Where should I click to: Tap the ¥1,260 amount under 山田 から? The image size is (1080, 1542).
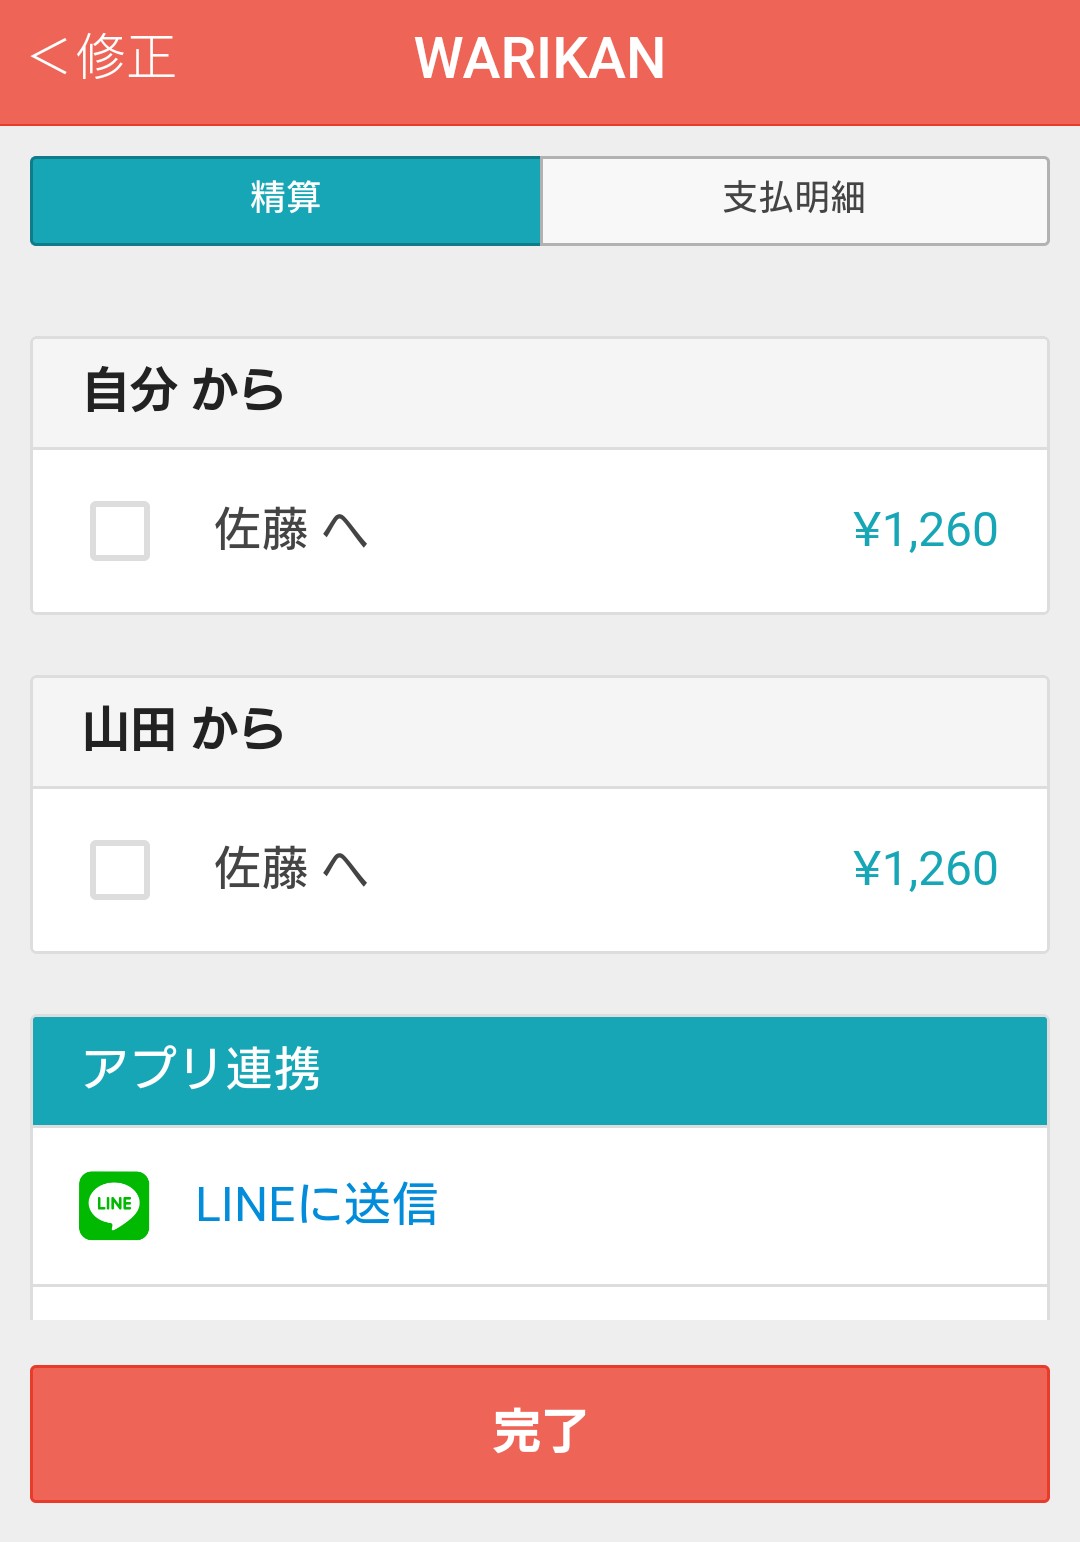coord(925,870)
